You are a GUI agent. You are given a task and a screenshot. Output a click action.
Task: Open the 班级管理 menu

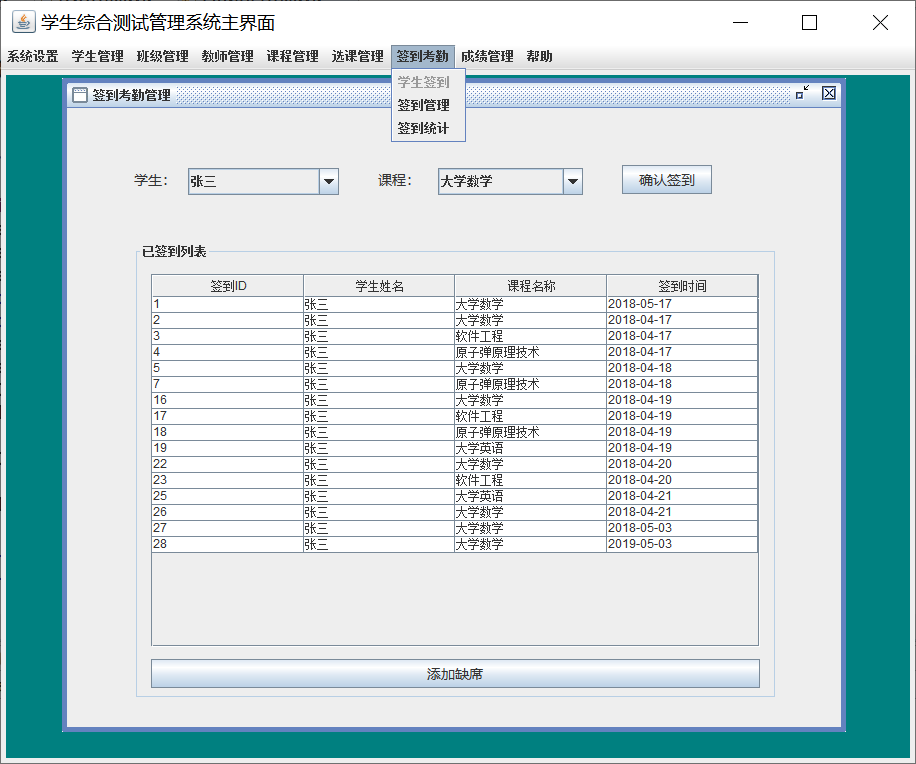(162, 57)
